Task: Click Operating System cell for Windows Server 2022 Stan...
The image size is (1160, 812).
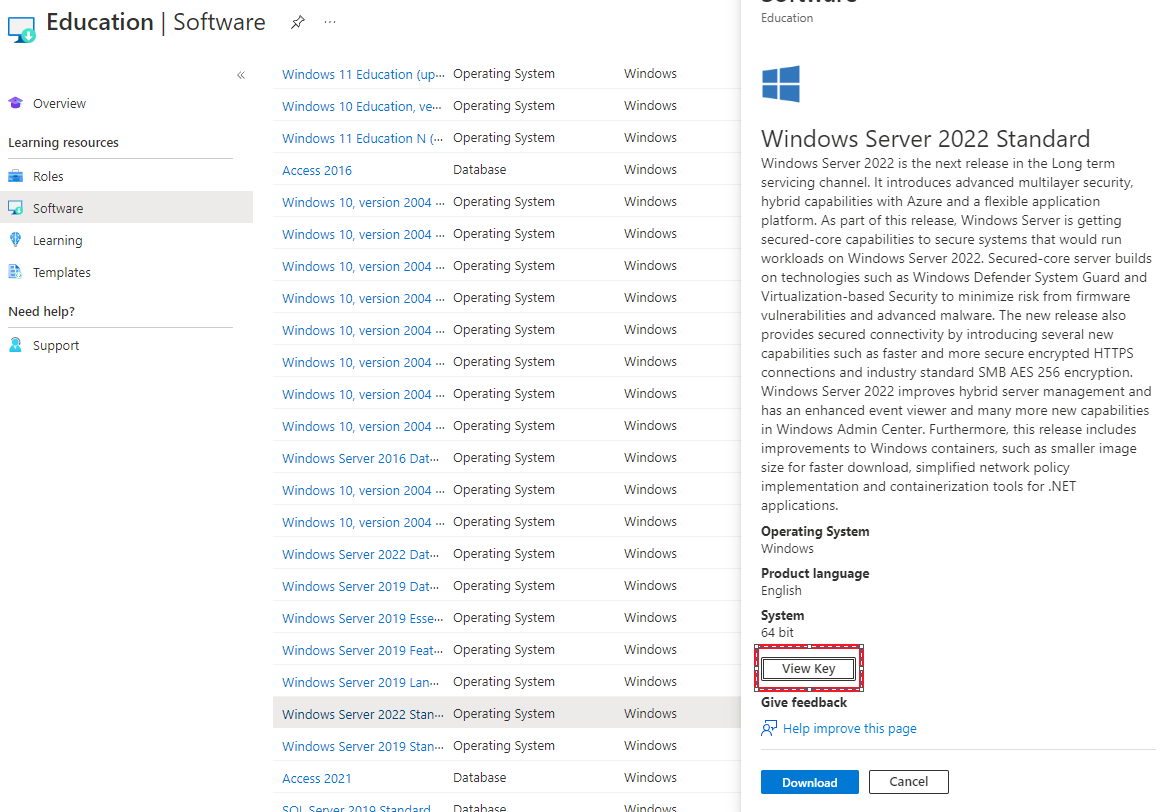Action: pos(504,714)
